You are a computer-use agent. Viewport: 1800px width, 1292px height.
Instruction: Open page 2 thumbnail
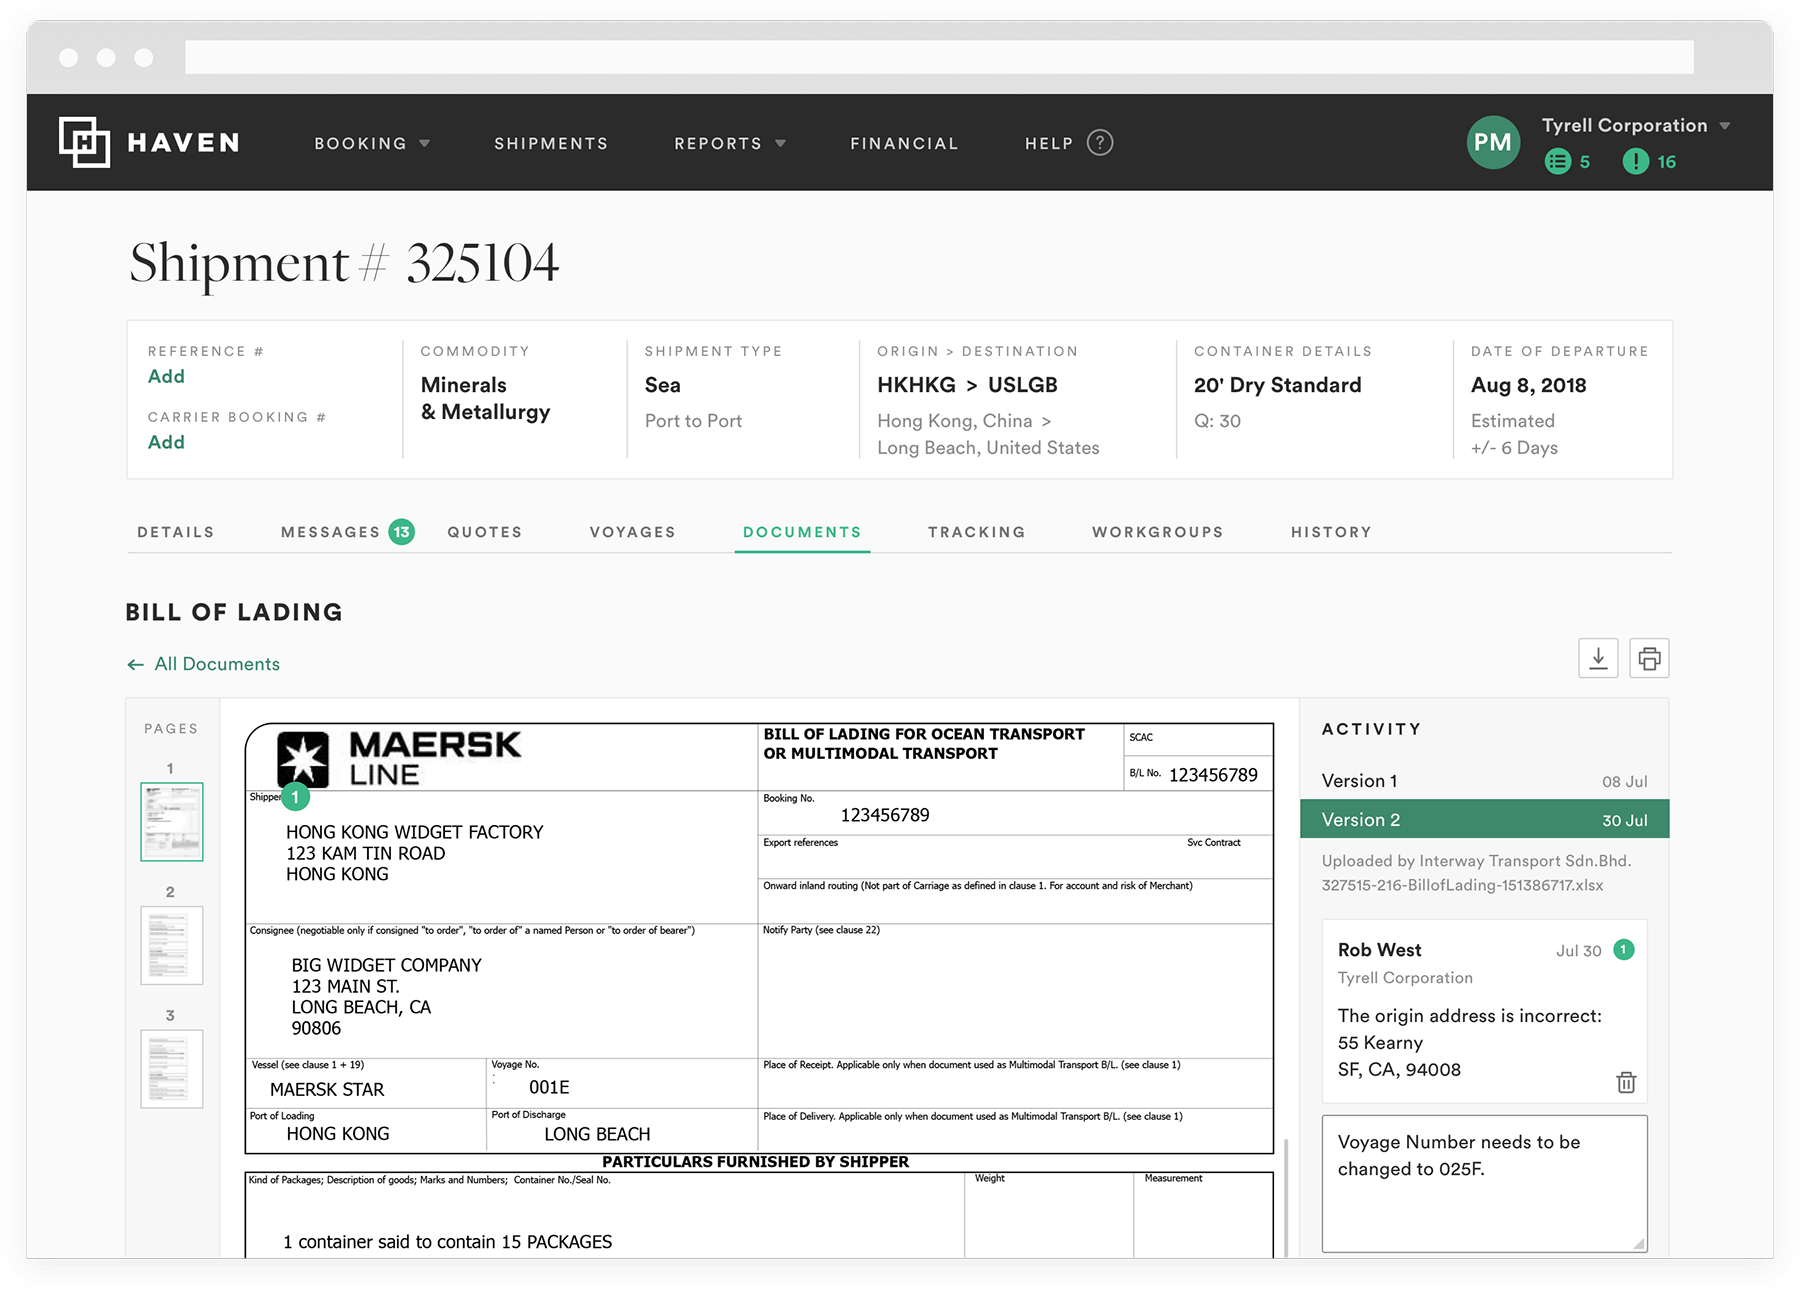point(172,945)
